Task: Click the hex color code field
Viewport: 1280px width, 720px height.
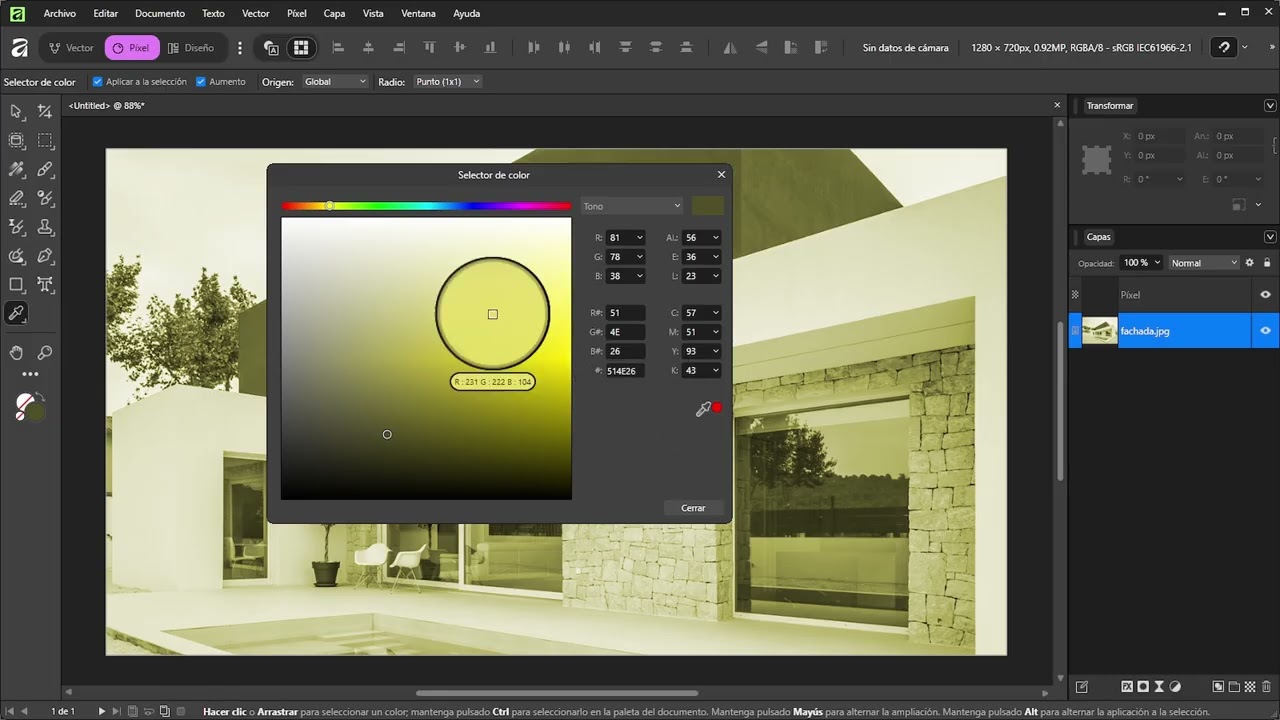Action: coord(625,371)
